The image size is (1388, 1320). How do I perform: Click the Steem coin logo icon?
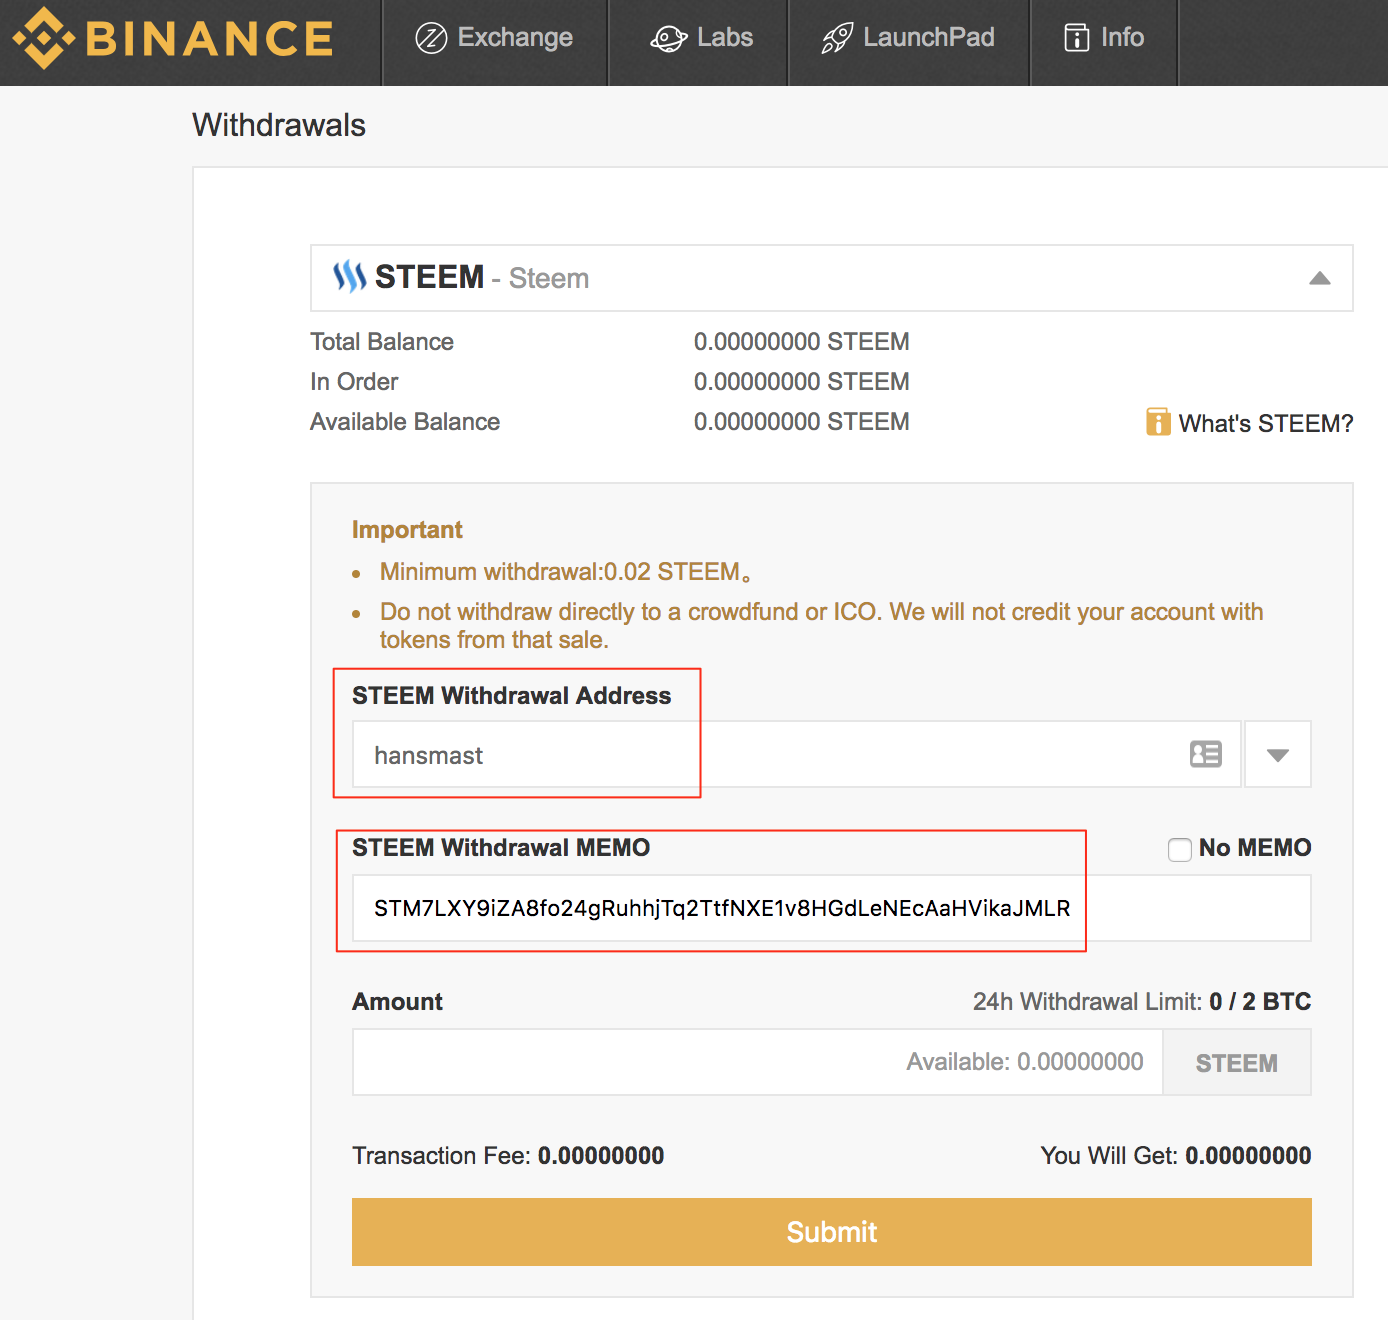click(349, 277)
